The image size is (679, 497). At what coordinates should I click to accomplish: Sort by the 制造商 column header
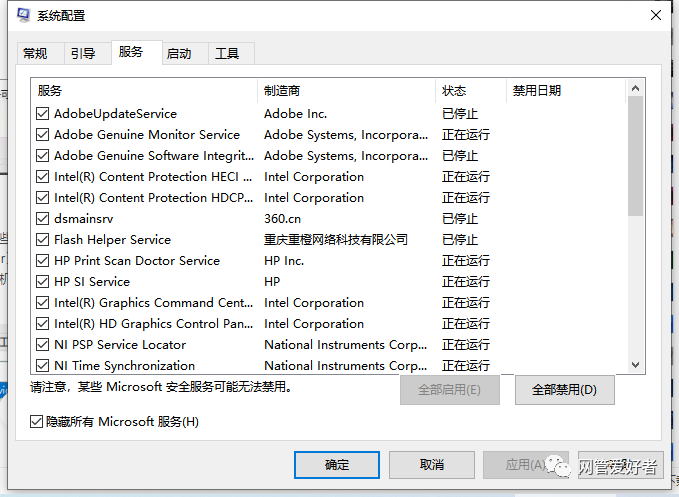pyautogui.click(x=346, y=91)
